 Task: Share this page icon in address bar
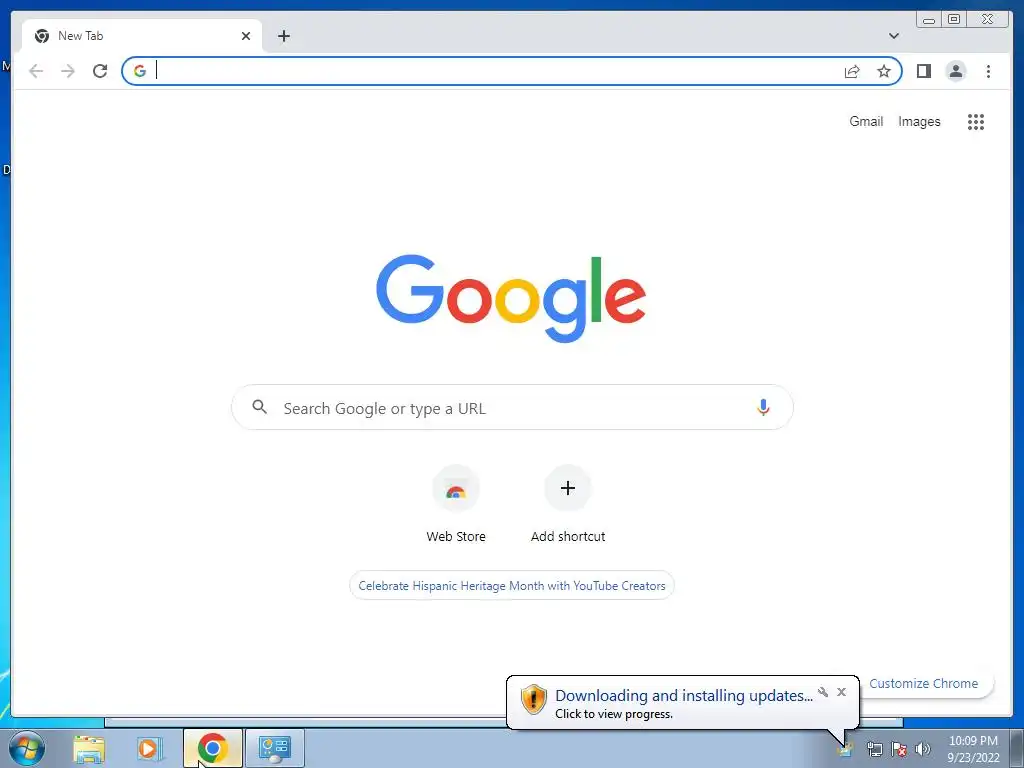tap(852, 71)
